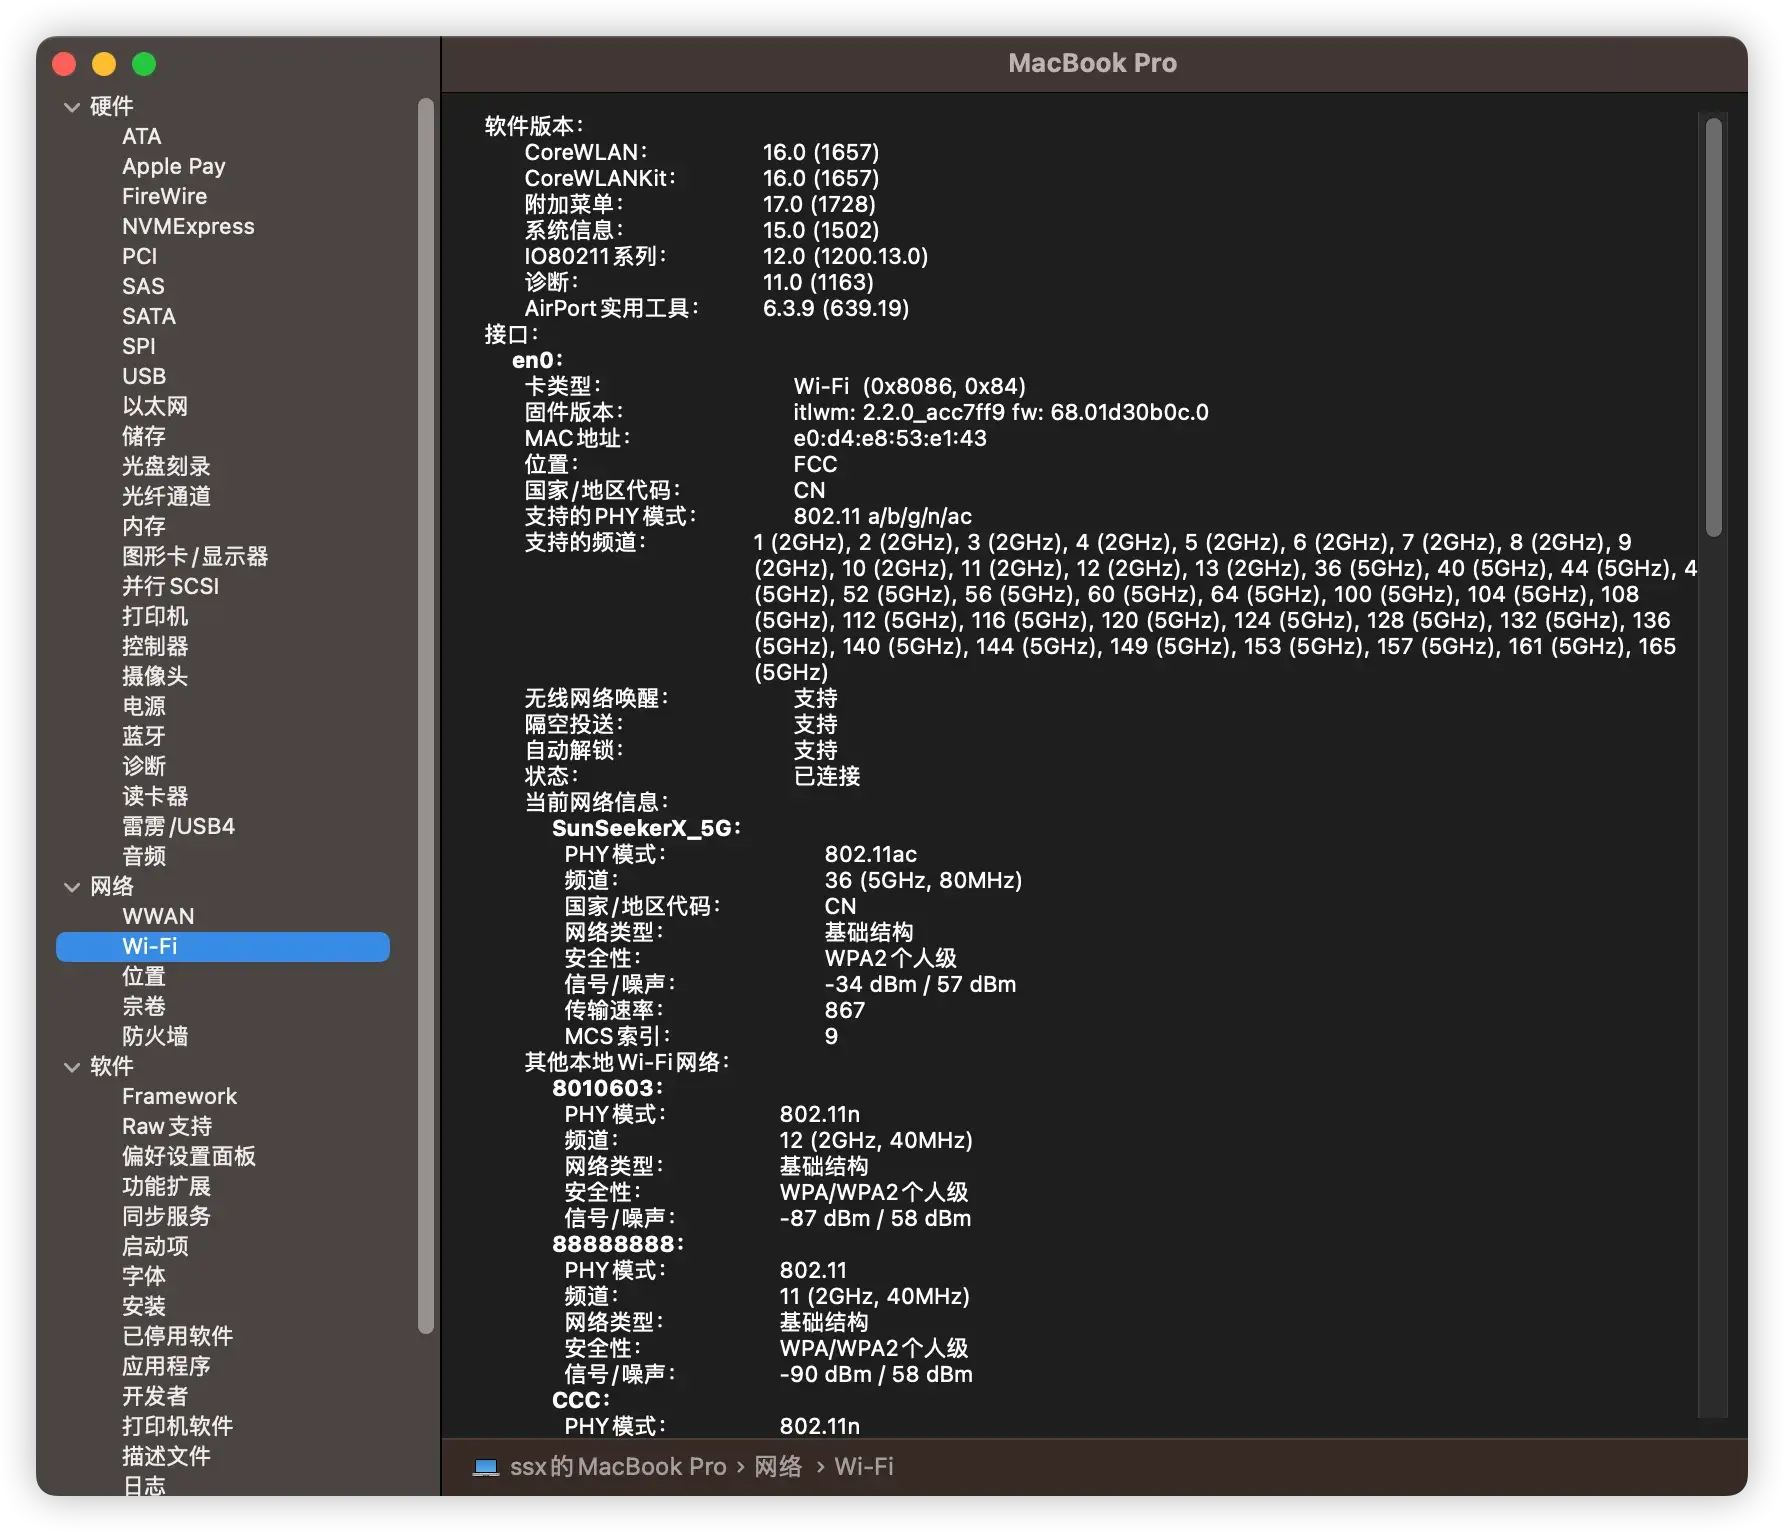Select 描述文件 sidebar item
Screen dimensions: 1784x1532
pos(166,1457)
